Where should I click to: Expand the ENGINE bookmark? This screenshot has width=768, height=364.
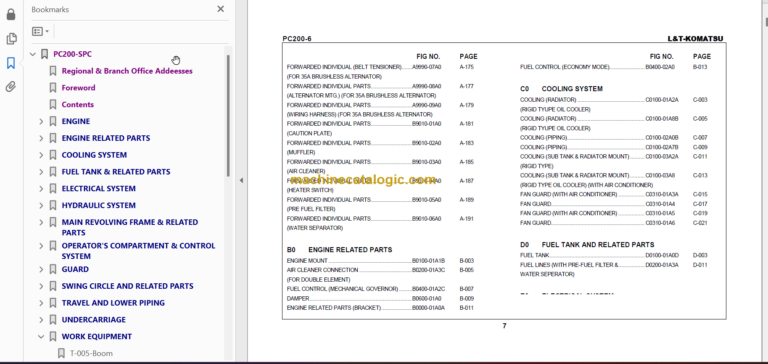click(x=41, y=121)
